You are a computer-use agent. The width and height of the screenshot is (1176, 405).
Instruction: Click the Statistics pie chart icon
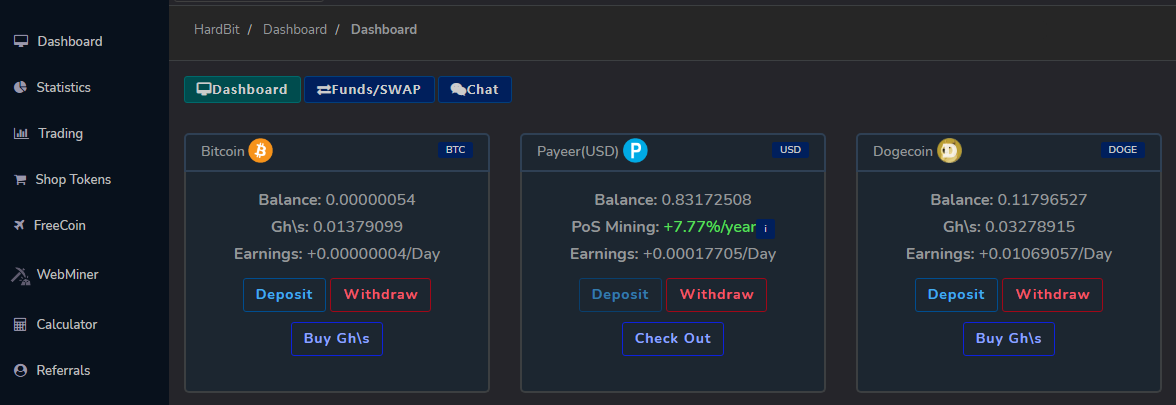point(20,88)
